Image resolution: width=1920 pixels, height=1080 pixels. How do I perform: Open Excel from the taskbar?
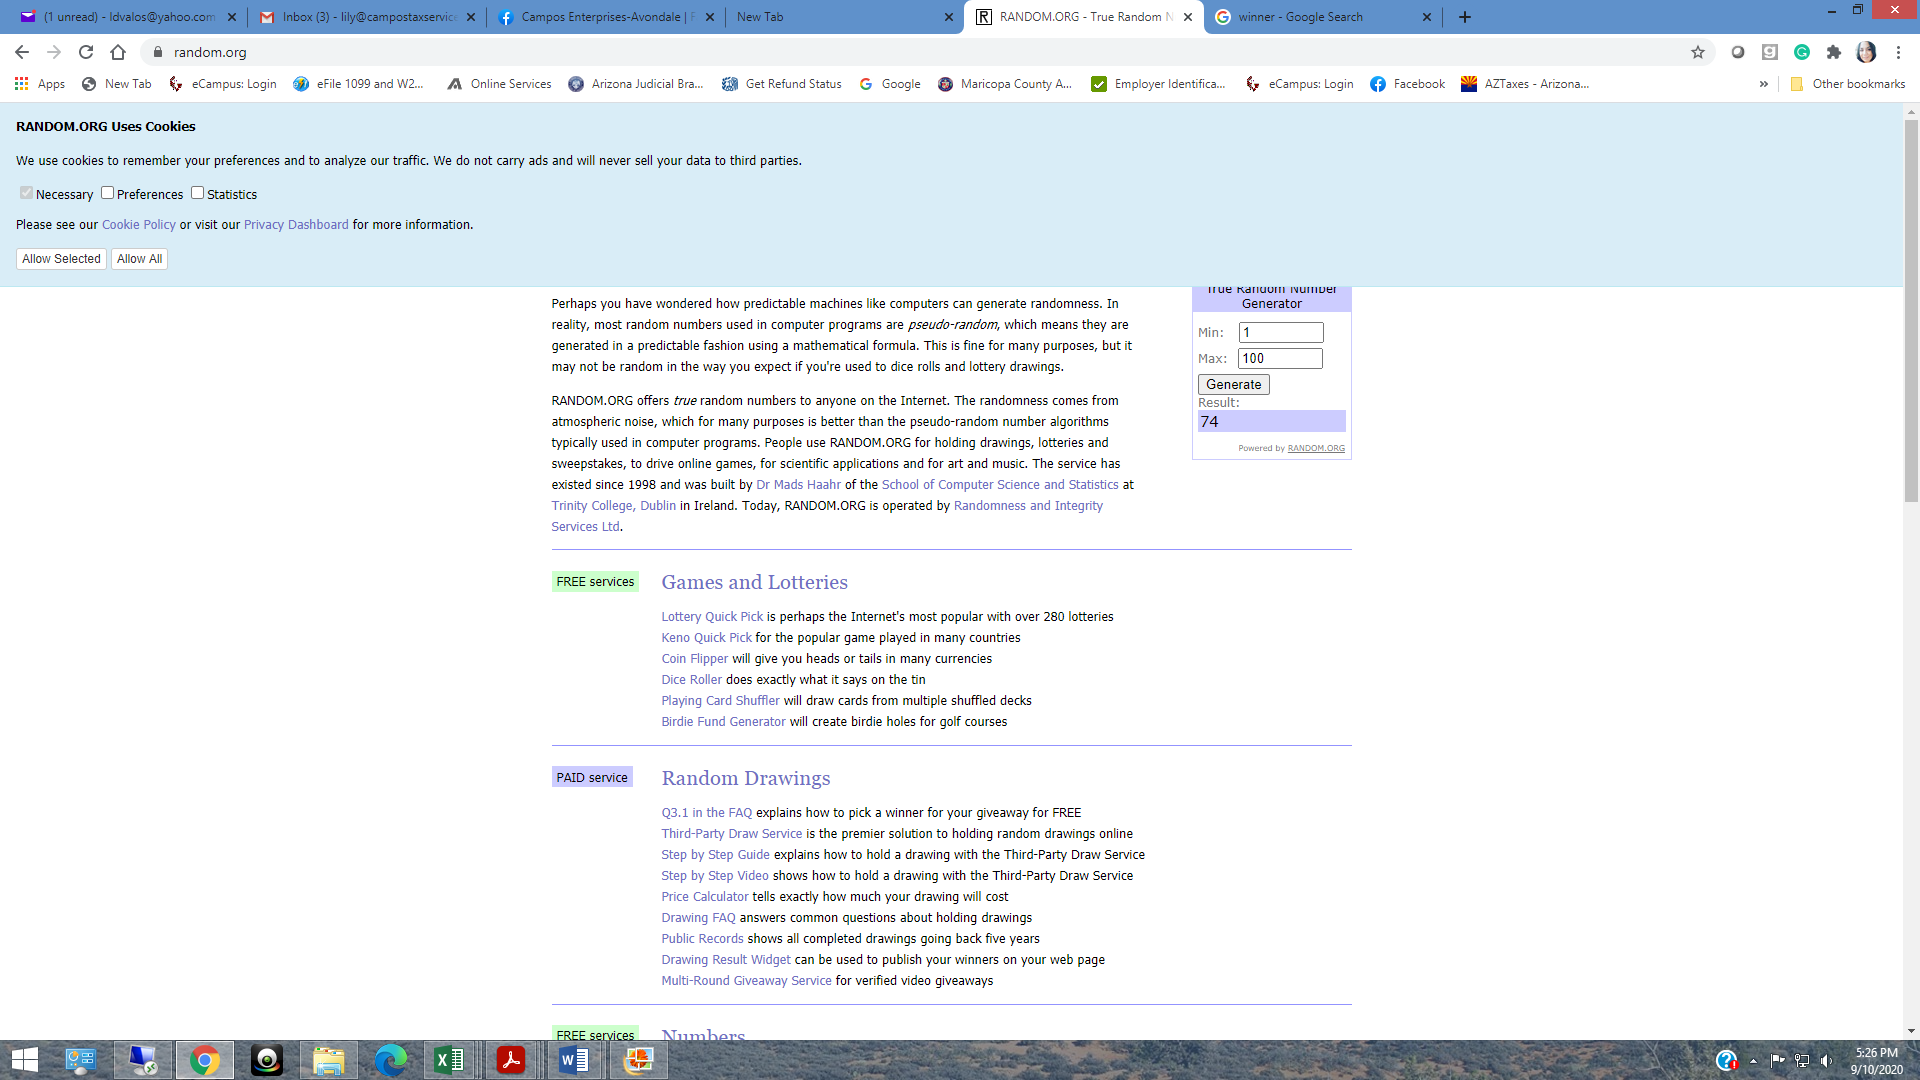click(x=449, y=1060)
